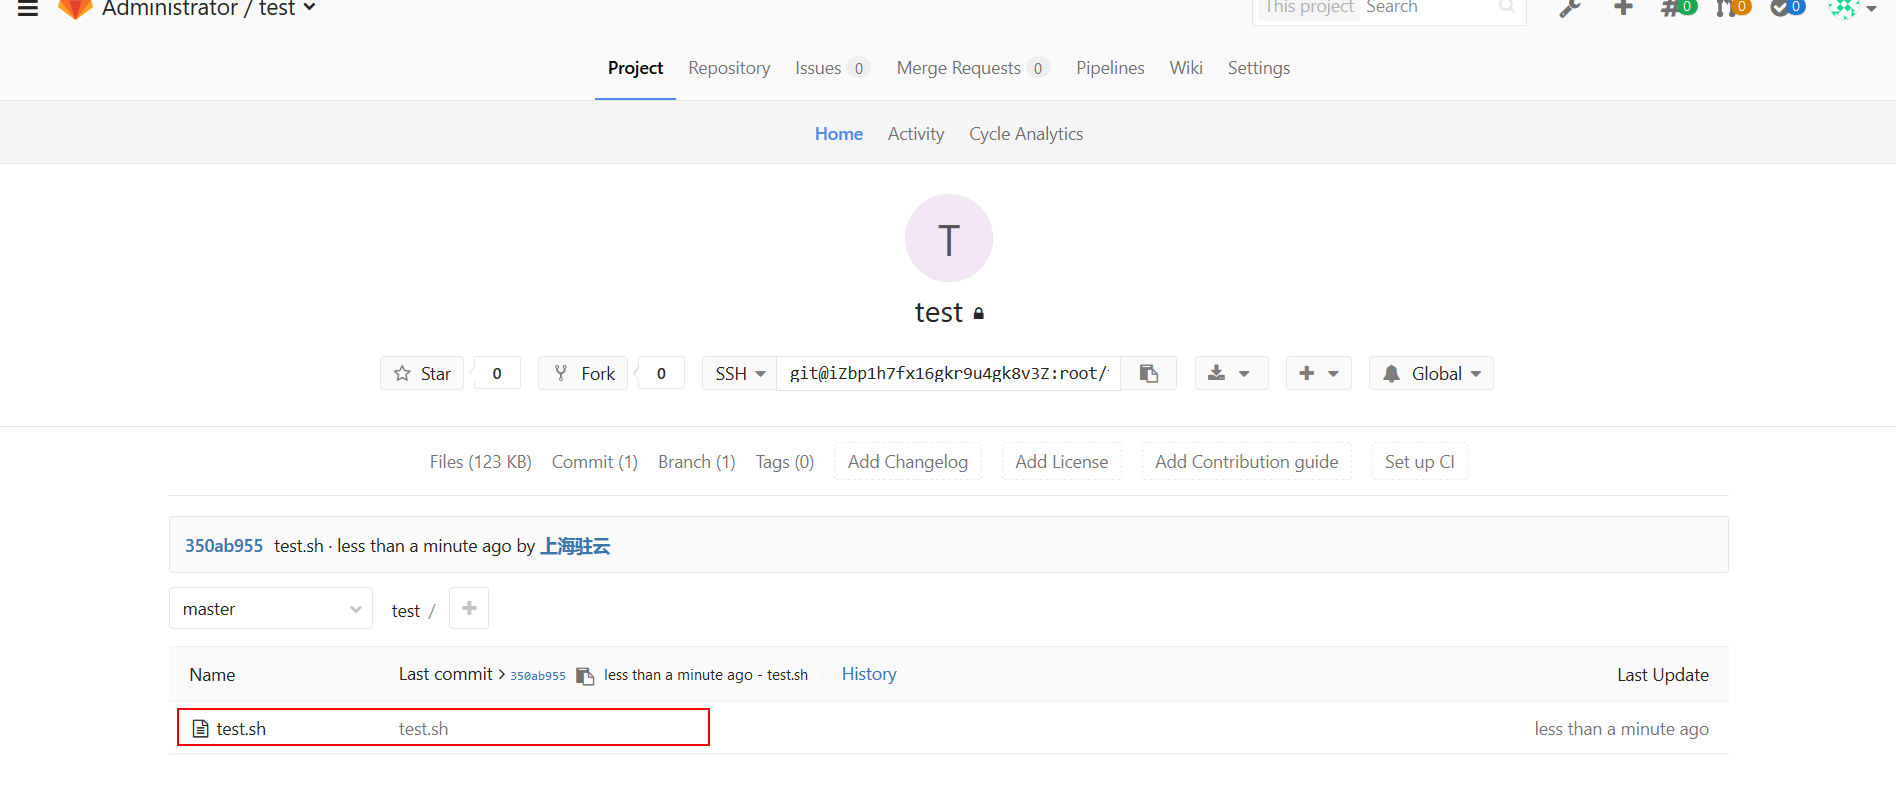Expand the SSH protocol dropdown

click(740, 373)
